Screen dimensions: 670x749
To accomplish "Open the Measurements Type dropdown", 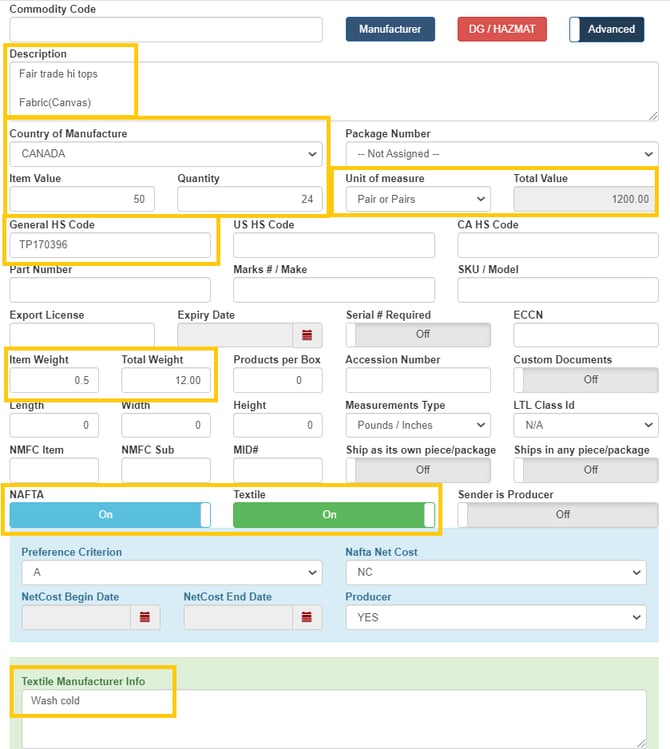I will [x=418, y=425].
